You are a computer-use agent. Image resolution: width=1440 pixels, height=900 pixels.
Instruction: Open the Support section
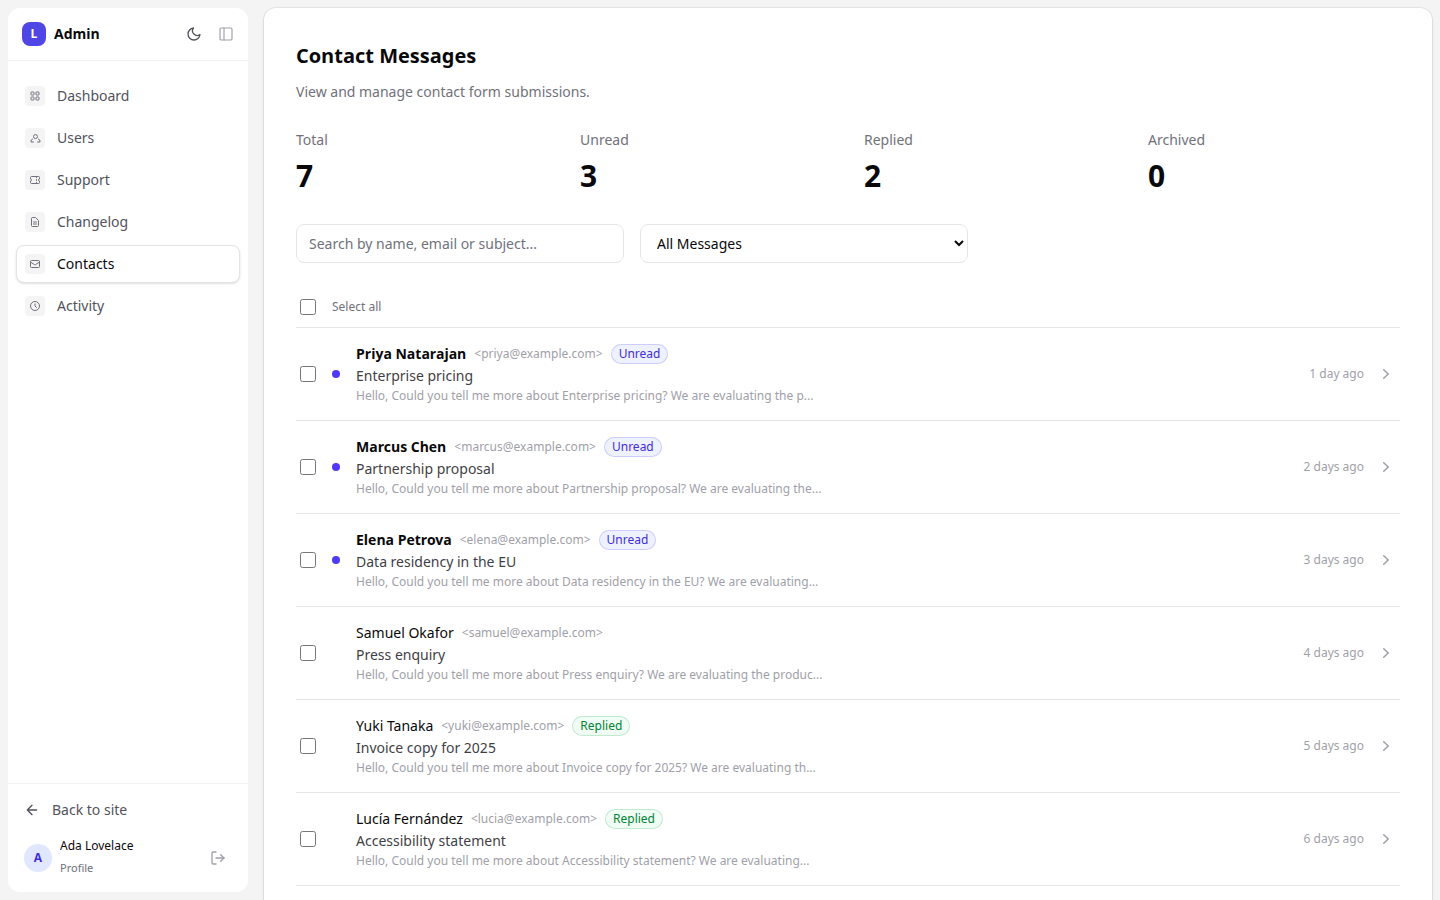click(x=128, y=180)
